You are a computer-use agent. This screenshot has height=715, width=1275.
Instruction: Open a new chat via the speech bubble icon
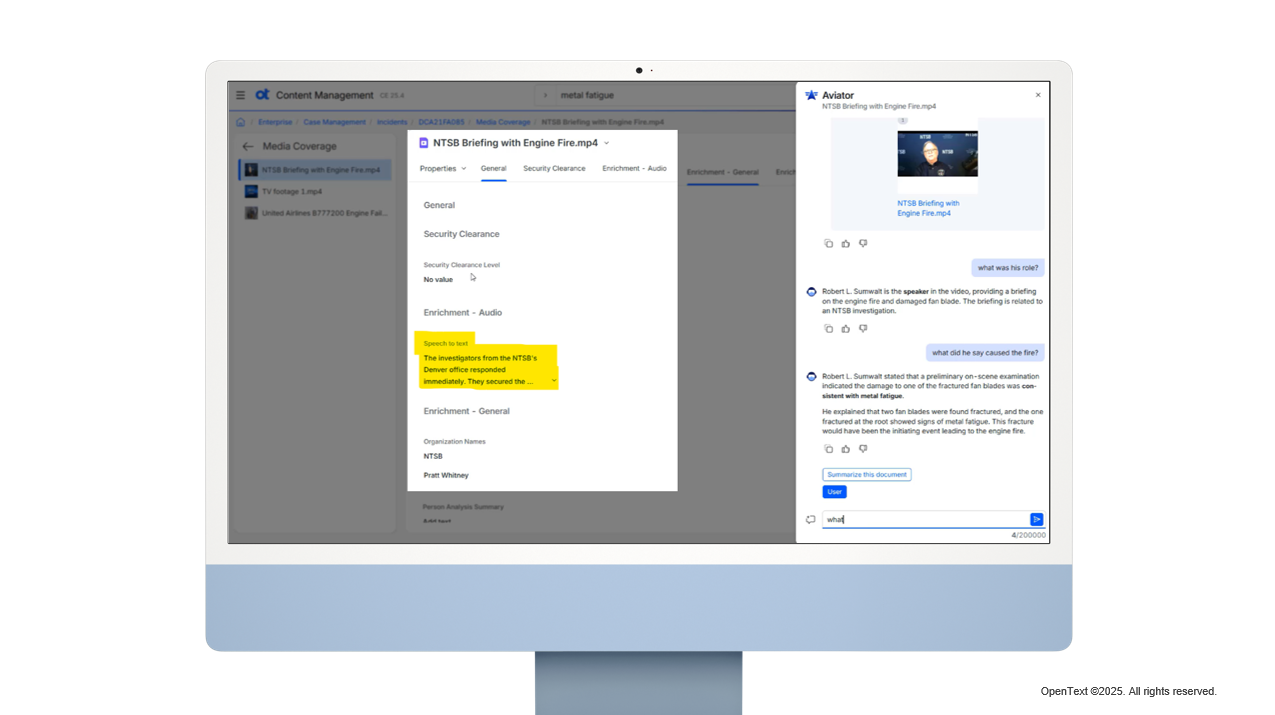pos(811,519)
